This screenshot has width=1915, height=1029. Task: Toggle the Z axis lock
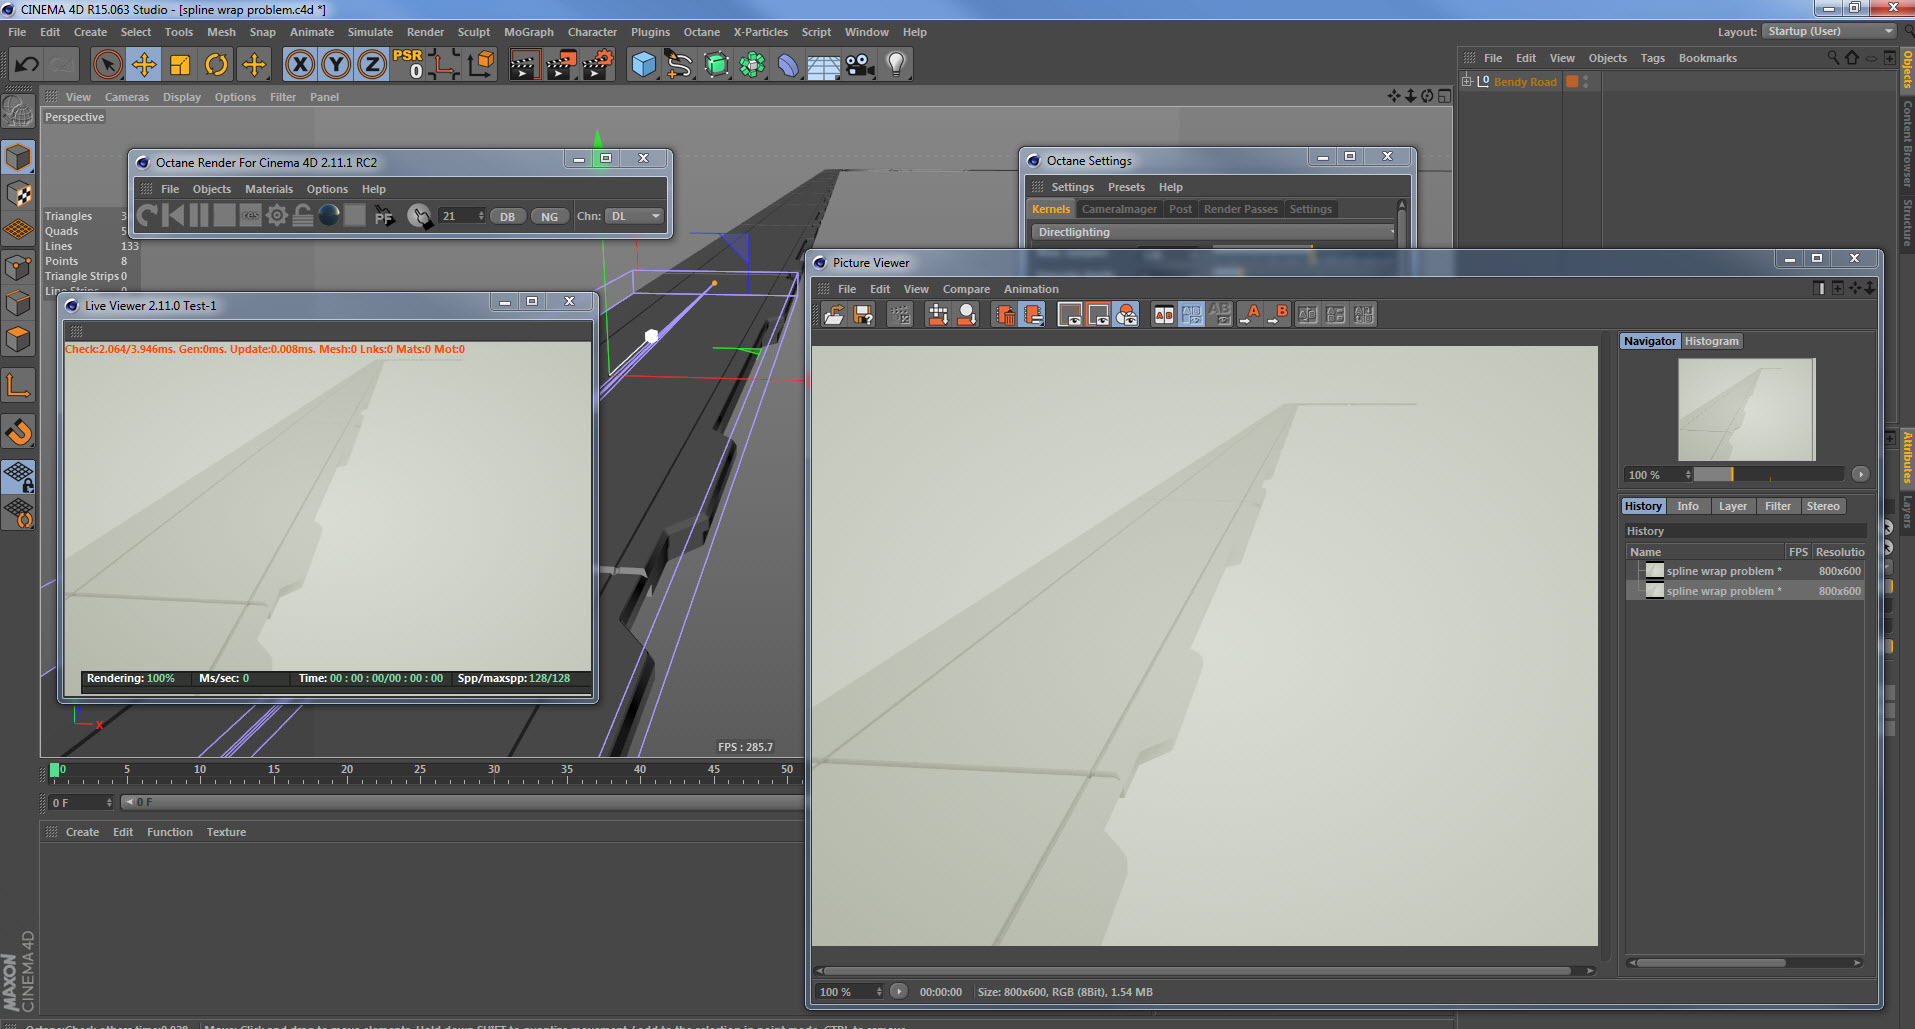pyautogui.click(x=372, y=65)
